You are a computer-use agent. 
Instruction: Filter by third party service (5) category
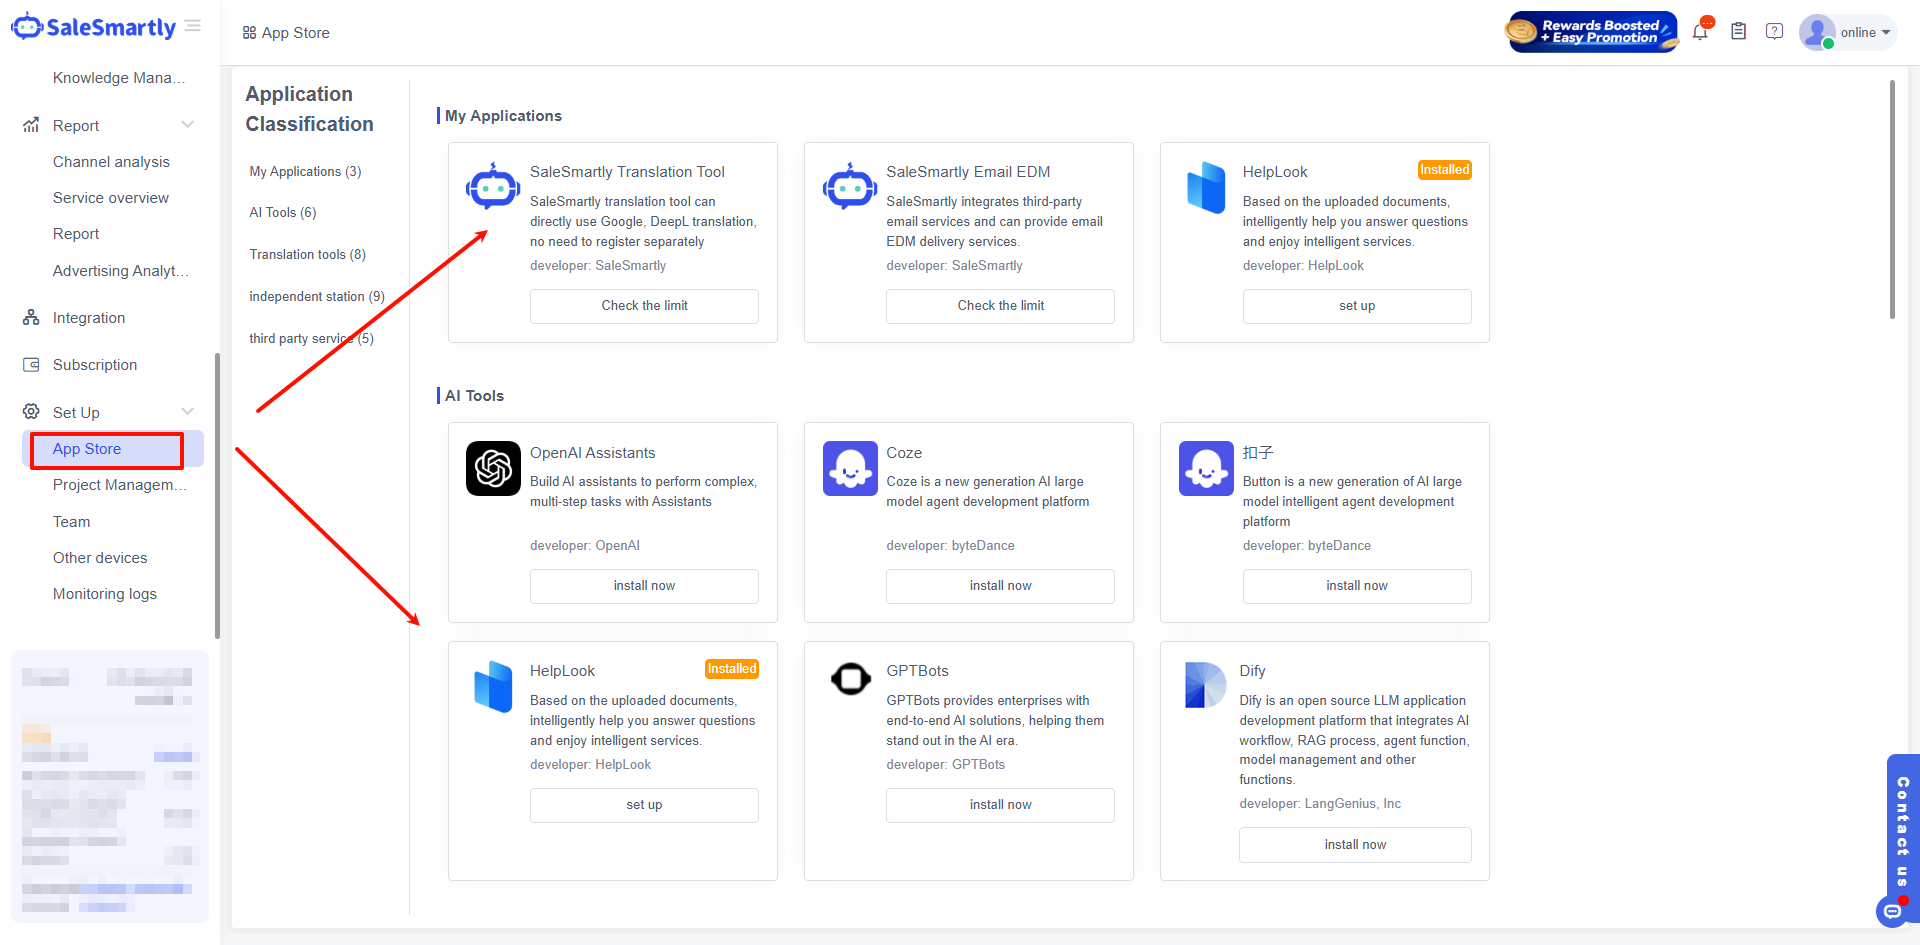(311, 338)
